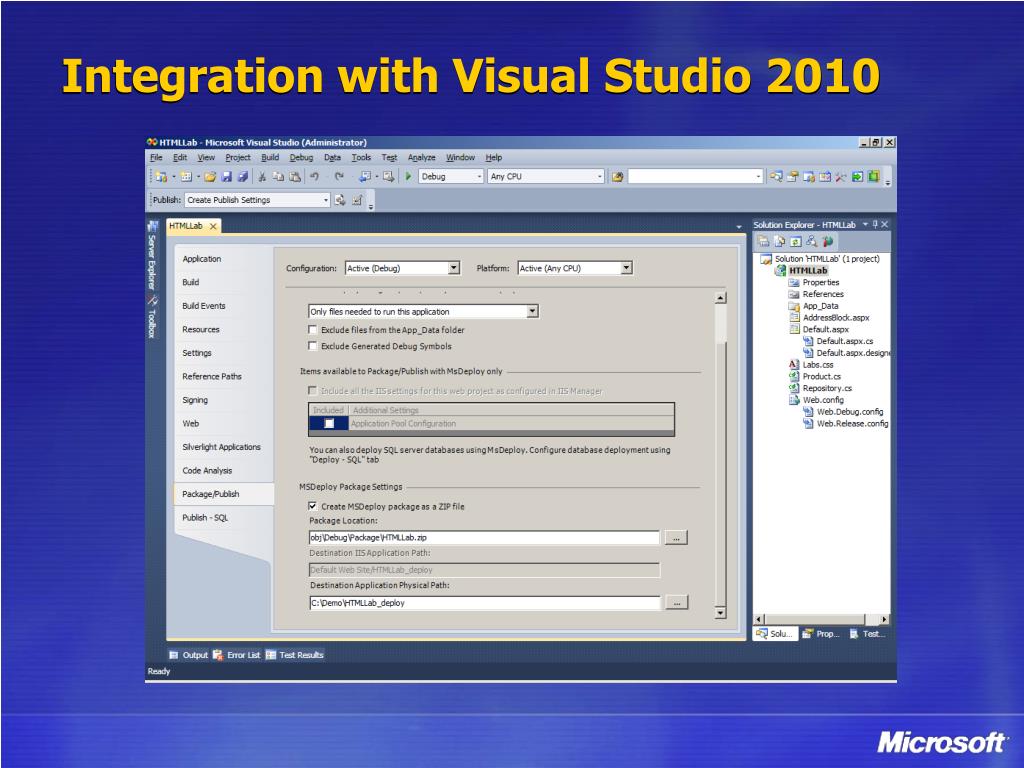Open the Create Publish Settings dropdown

[x=326, y=200]
